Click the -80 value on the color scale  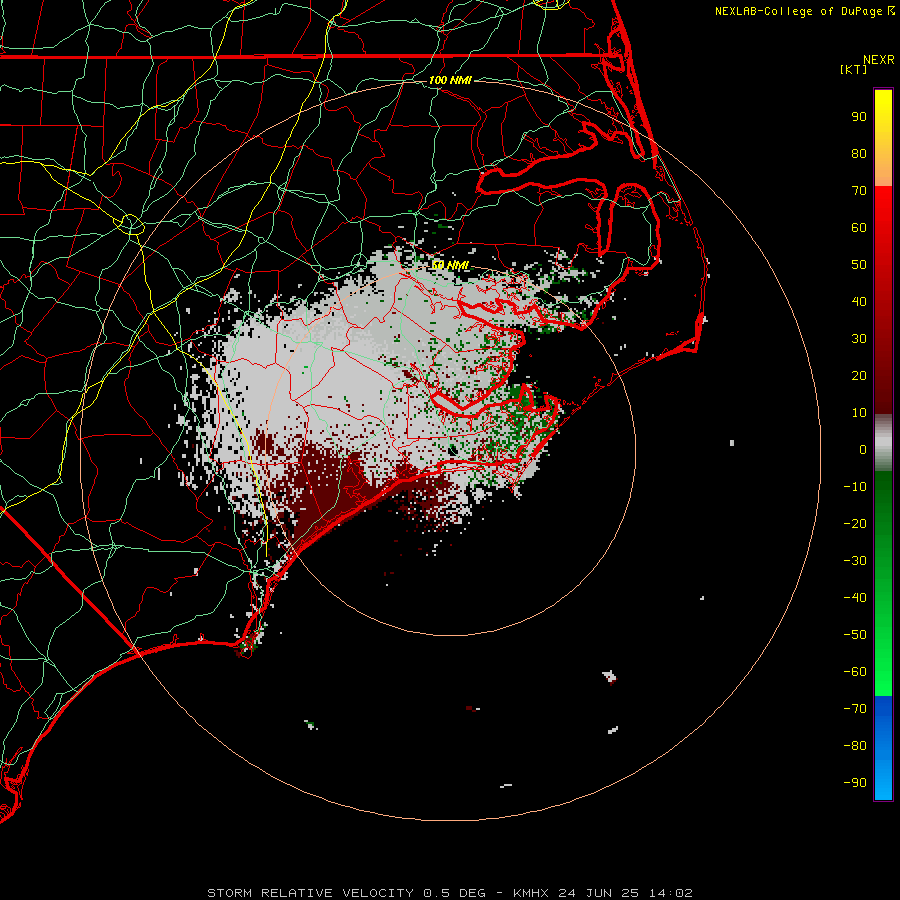(855, 746)
